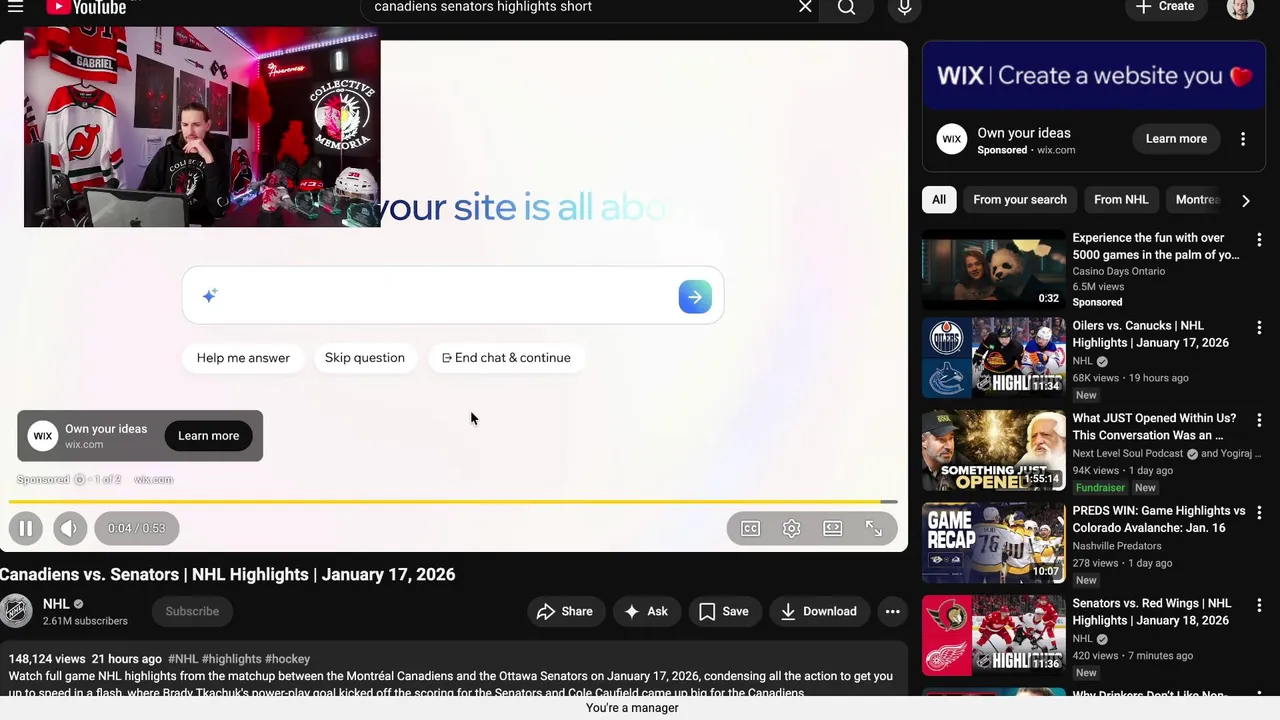Image resolution: width=1280 pixels, height=720 pixels.
Task: Click the Wix logo in sidebar ad
Action: 952,139
